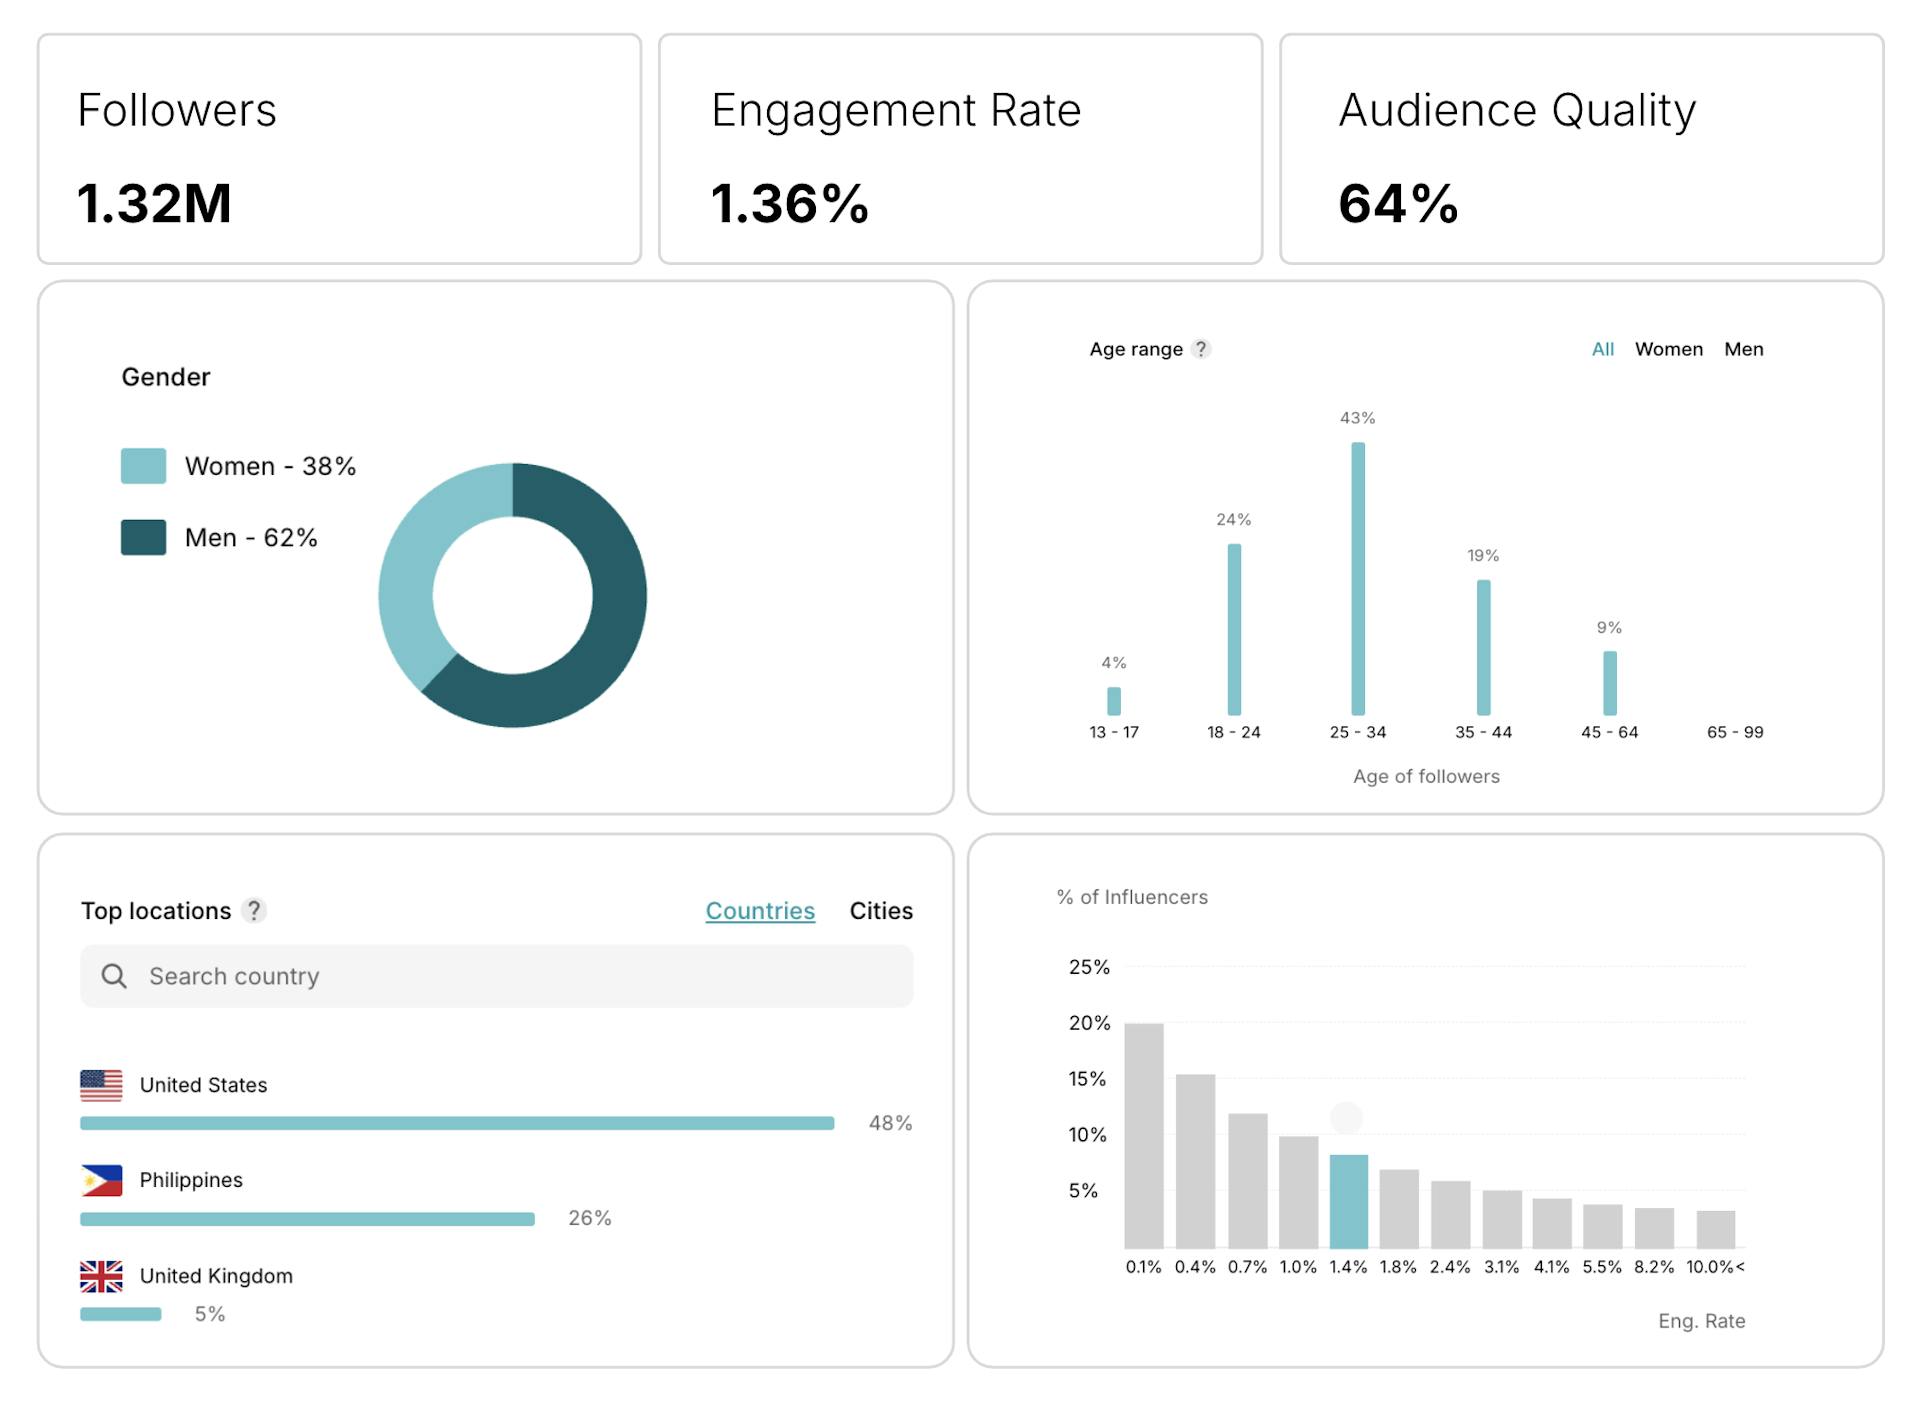Click the Men dark teal legend swatch
This screenshot has height=1403, width=1920.
[143, 537]
